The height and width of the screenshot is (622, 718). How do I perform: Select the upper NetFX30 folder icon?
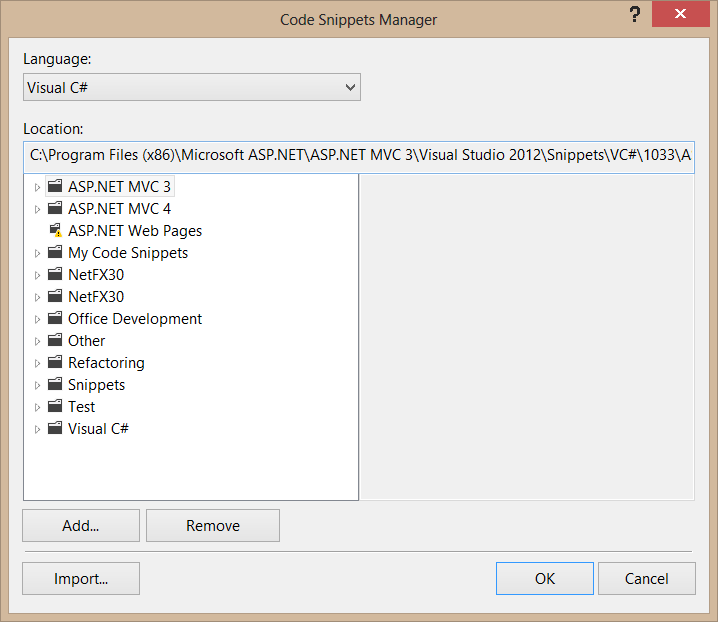point(55,275)
